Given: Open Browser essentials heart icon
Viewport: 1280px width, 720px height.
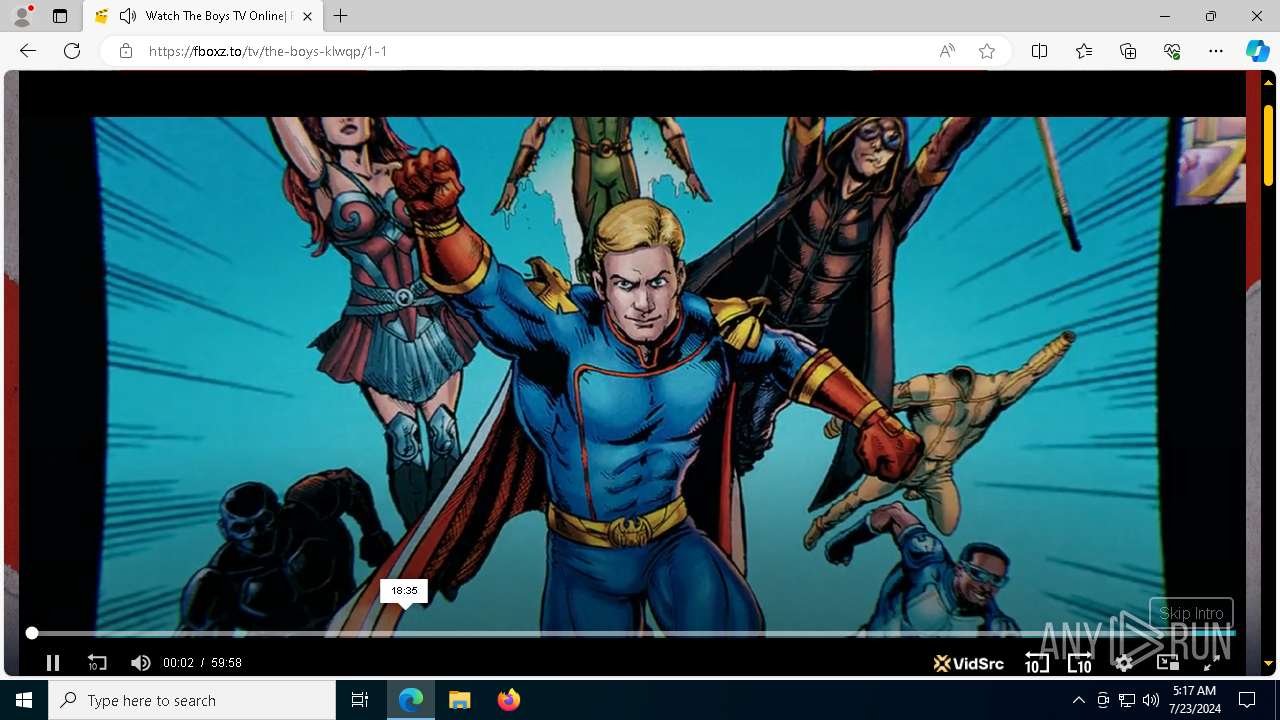Looking at the screenshot, I should (1172, 51).
